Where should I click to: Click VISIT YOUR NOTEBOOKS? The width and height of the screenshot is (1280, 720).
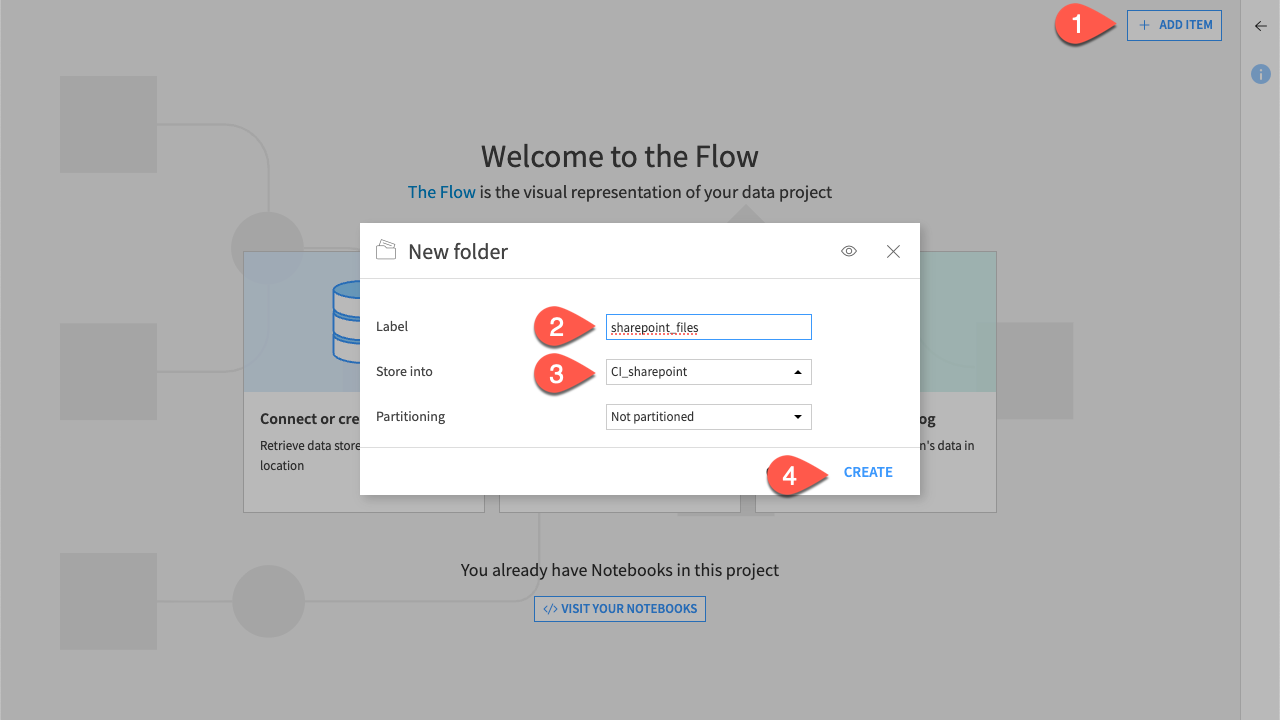click(619, 608)
